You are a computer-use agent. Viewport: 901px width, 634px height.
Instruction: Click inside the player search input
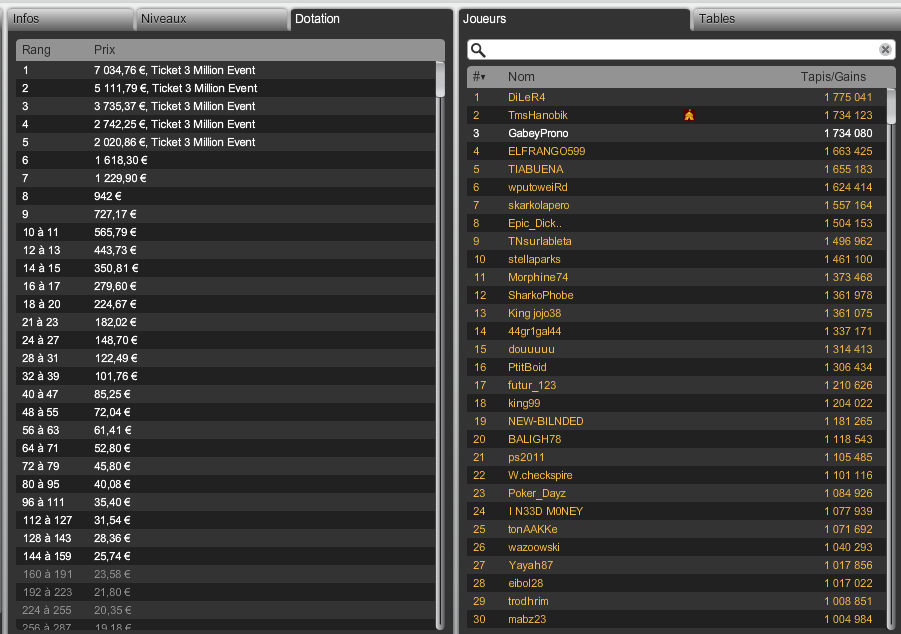682,51
